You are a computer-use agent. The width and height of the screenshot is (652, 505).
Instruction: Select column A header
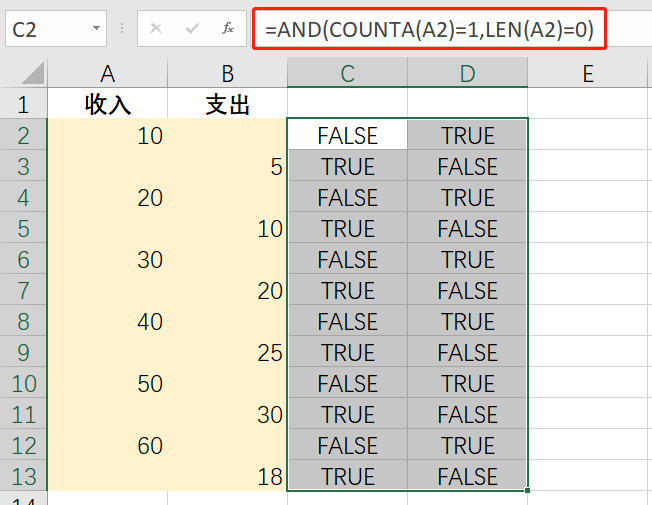tap(108, 74)
